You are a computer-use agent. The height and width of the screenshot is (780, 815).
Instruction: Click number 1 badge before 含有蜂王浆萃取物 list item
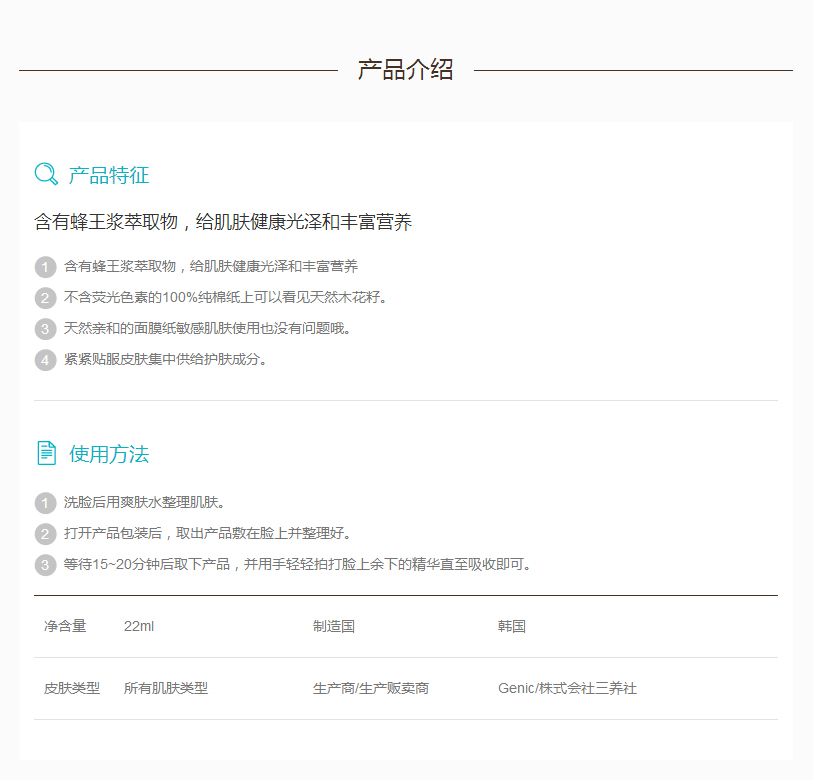(x=45, y=267)
